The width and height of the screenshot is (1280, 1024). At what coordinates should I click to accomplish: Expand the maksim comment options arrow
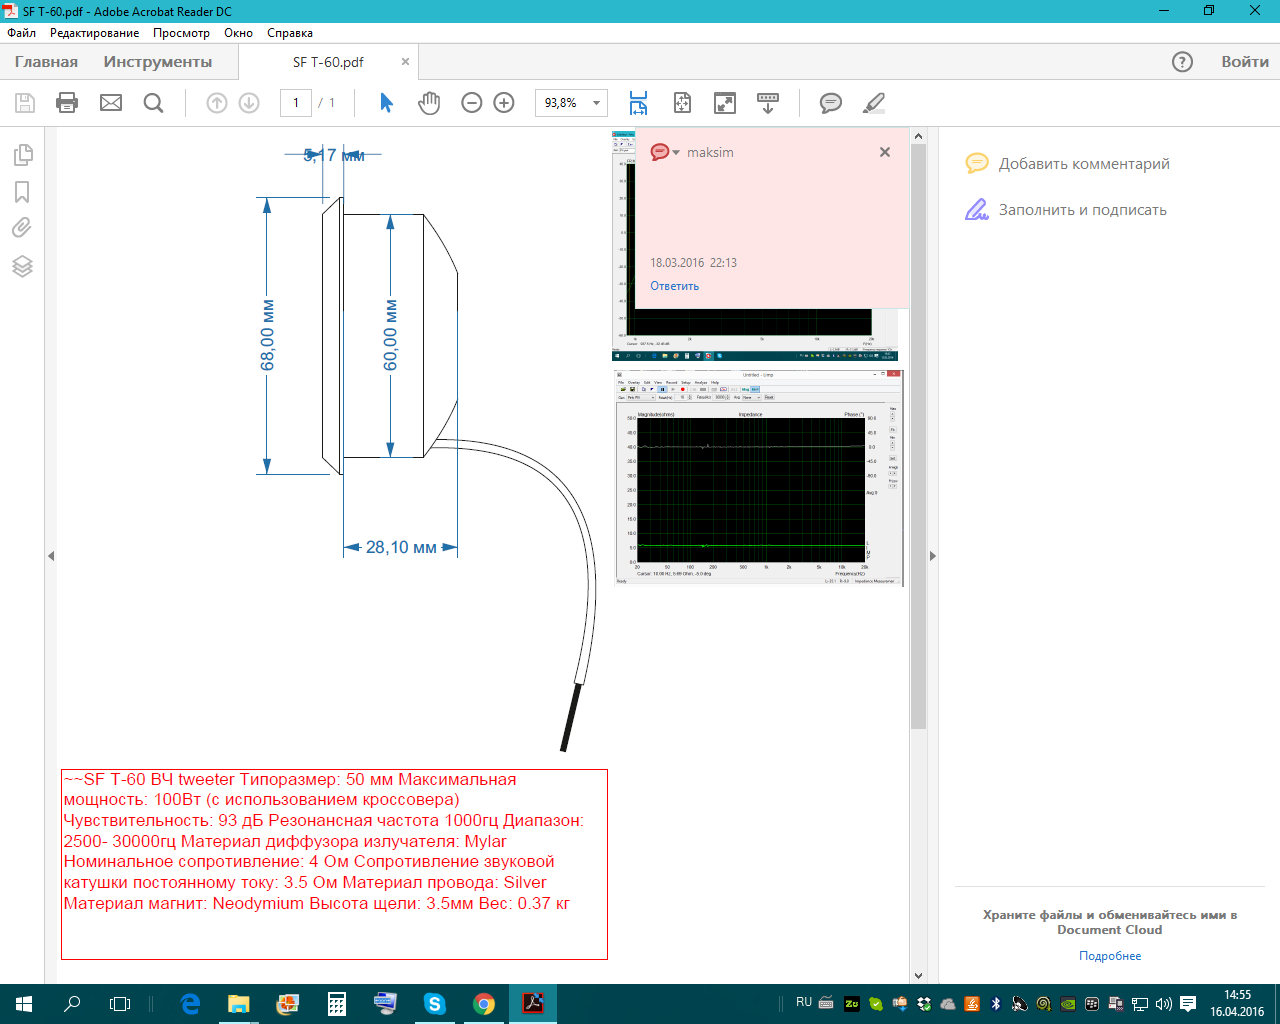(x=677, y=153)
